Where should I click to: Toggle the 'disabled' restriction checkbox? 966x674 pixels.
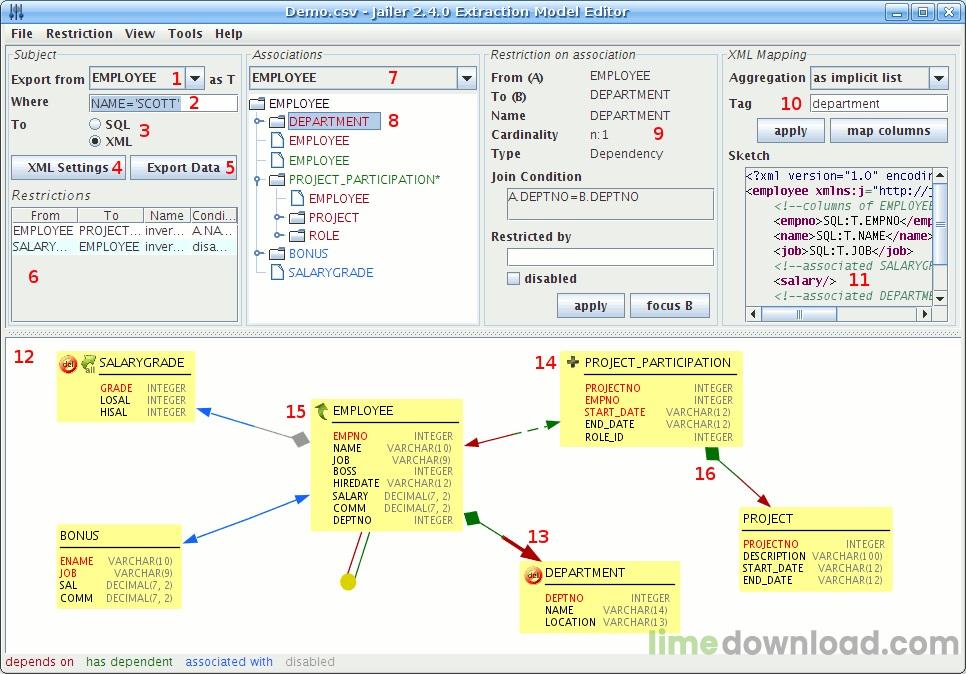click(513, 278)
